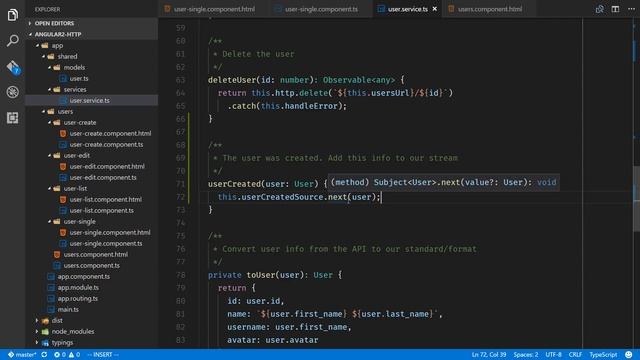
Task: Expand the dist folder
Action: coord(57,320)
